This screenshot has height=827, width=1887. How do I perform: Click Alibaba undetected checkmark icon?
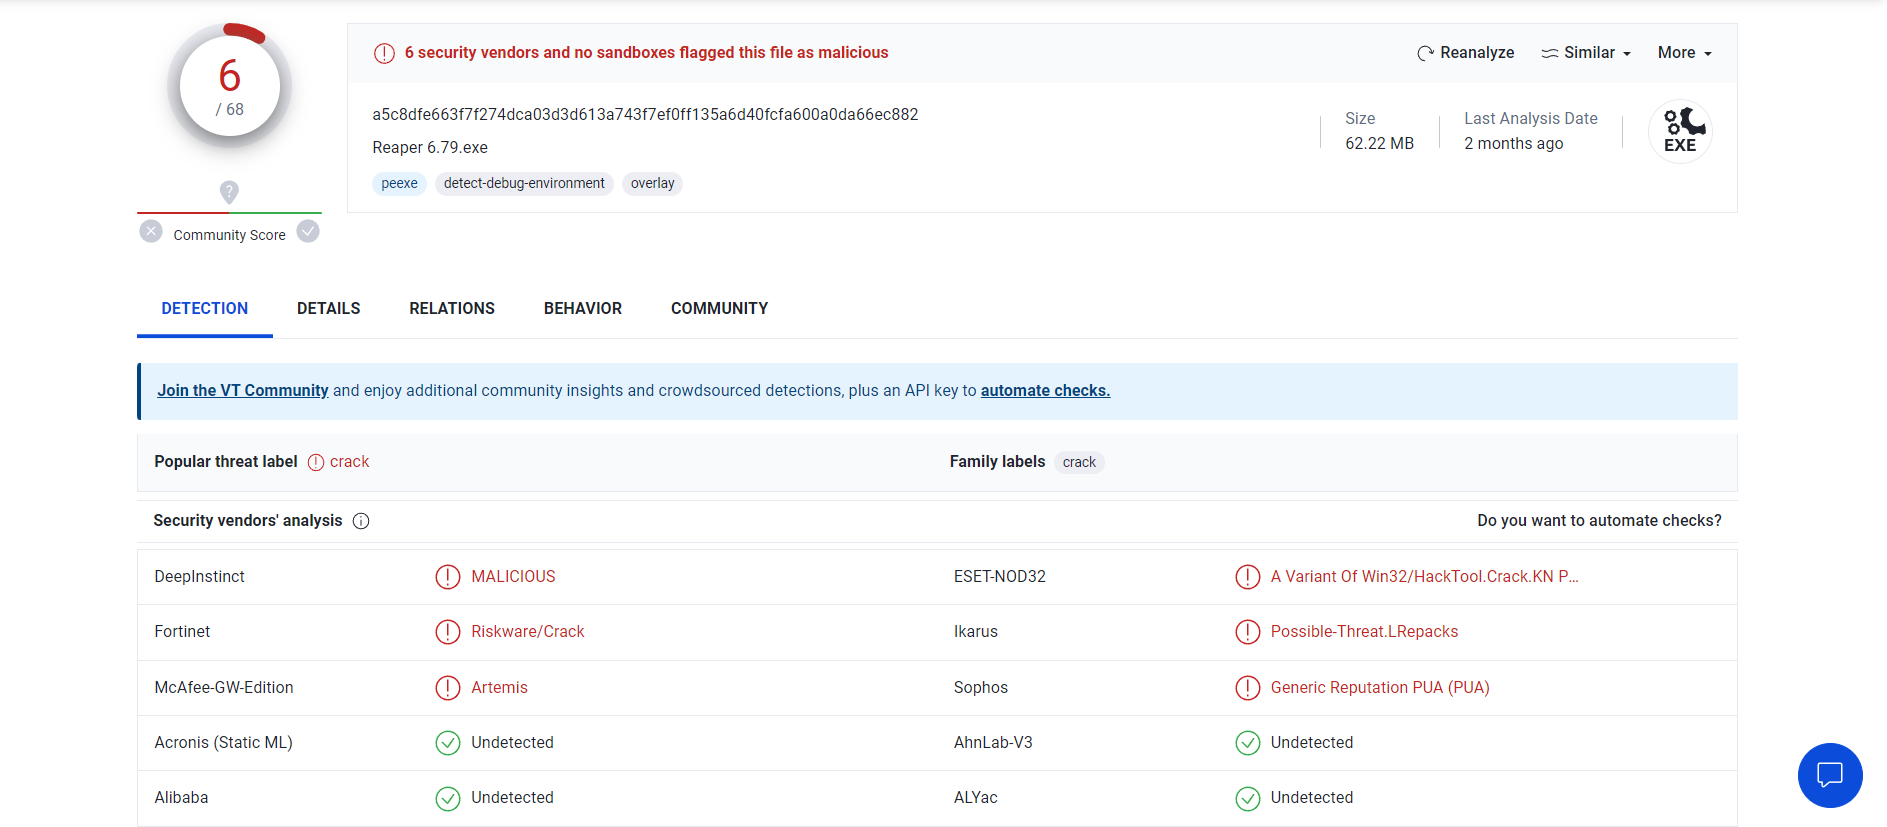(448, 798)
